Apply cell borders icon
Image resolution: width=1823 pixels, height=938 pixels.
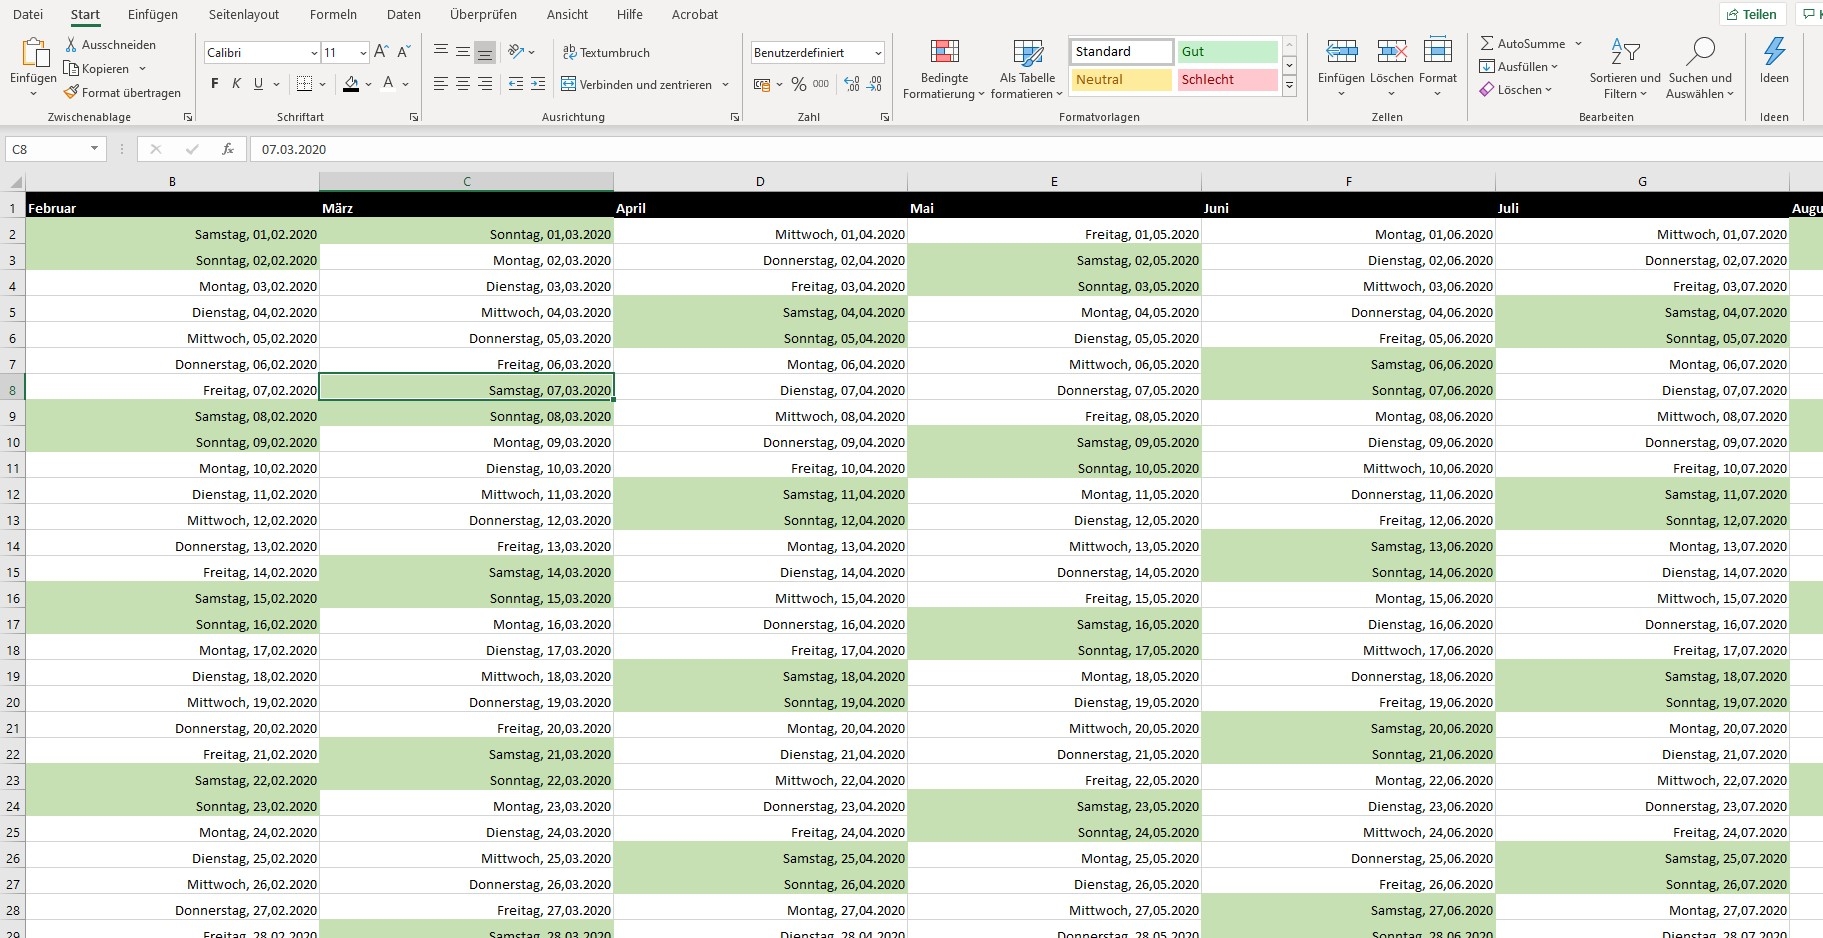305,84
